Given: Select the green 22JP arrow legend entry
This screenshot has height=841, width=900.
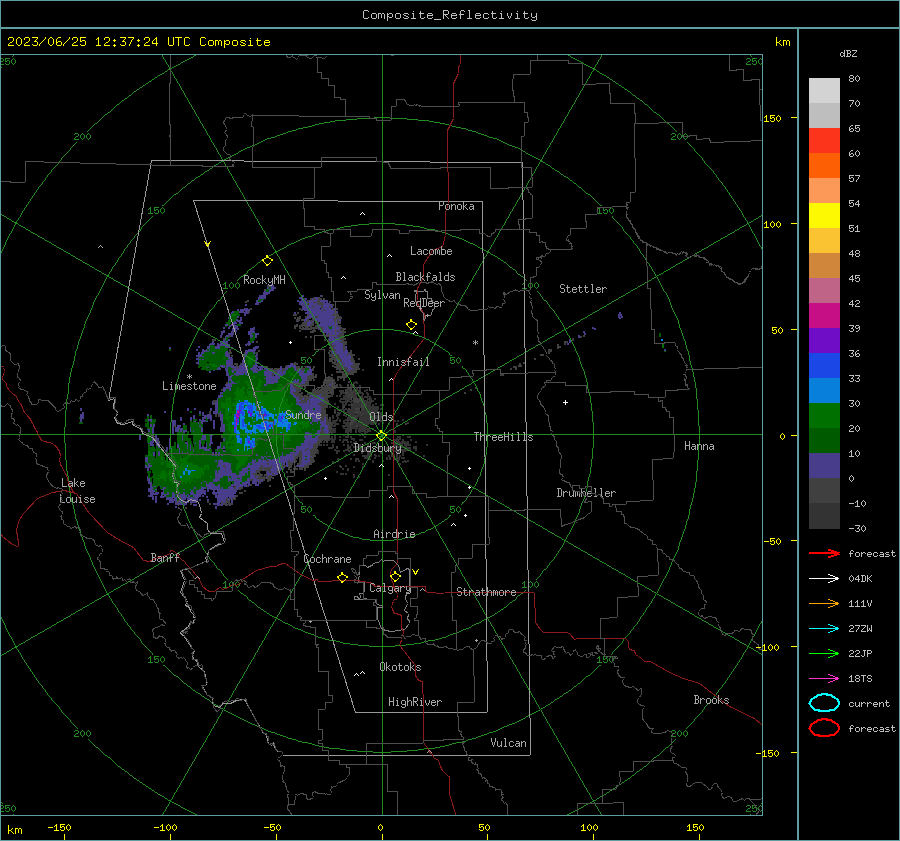Looking at the screenshot, I should click(824, 653).
